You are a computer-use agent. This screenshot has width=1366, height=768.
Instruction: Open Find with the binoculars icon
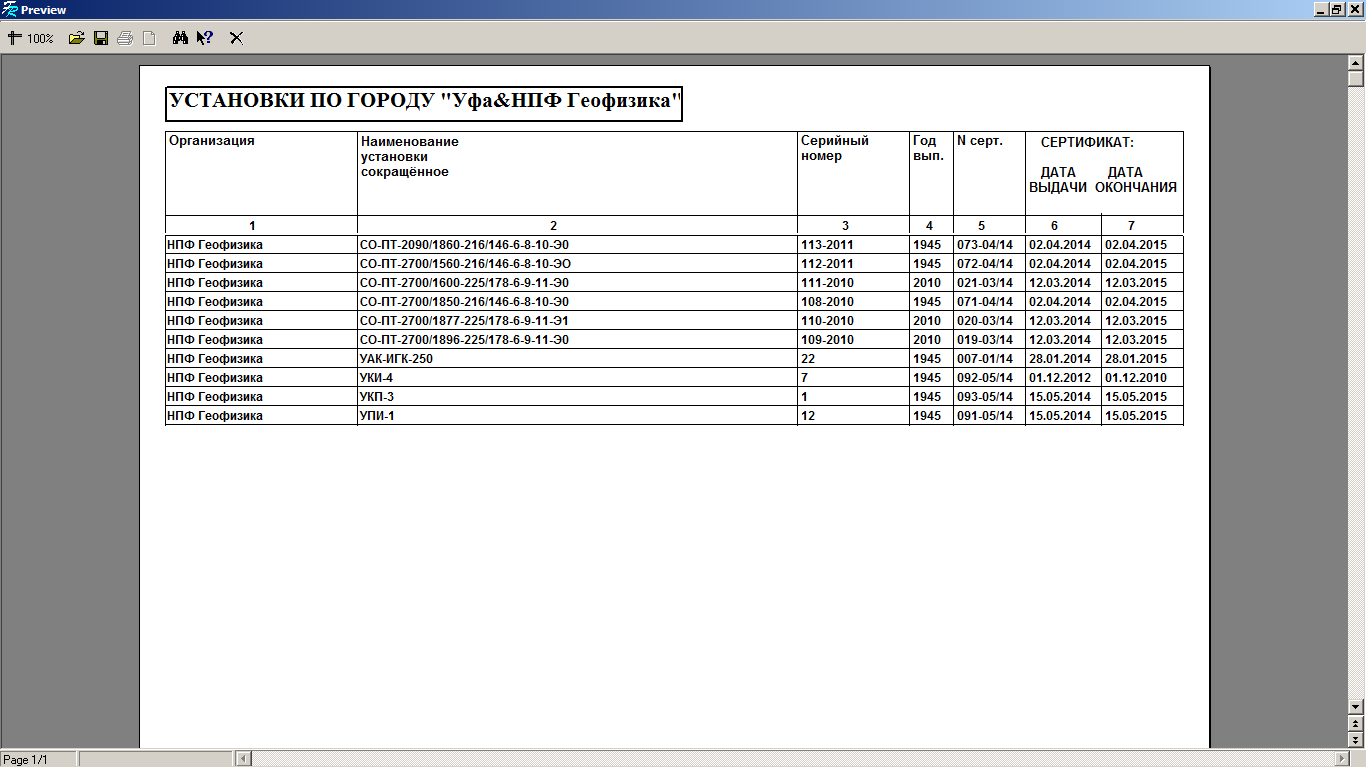click(181, 38)
